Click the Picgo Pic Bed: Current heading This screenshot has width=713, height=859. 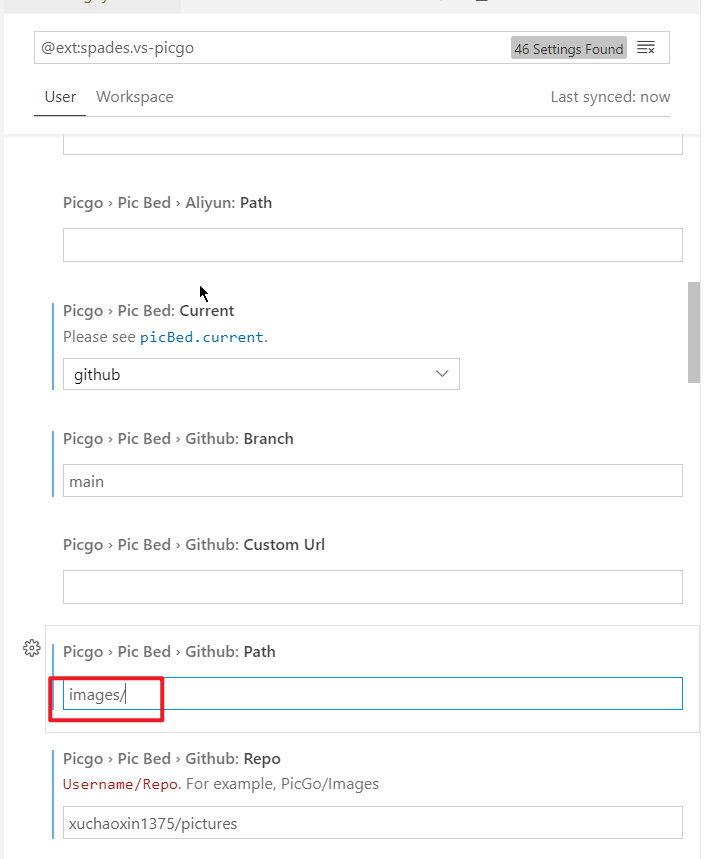pos(149,311)
